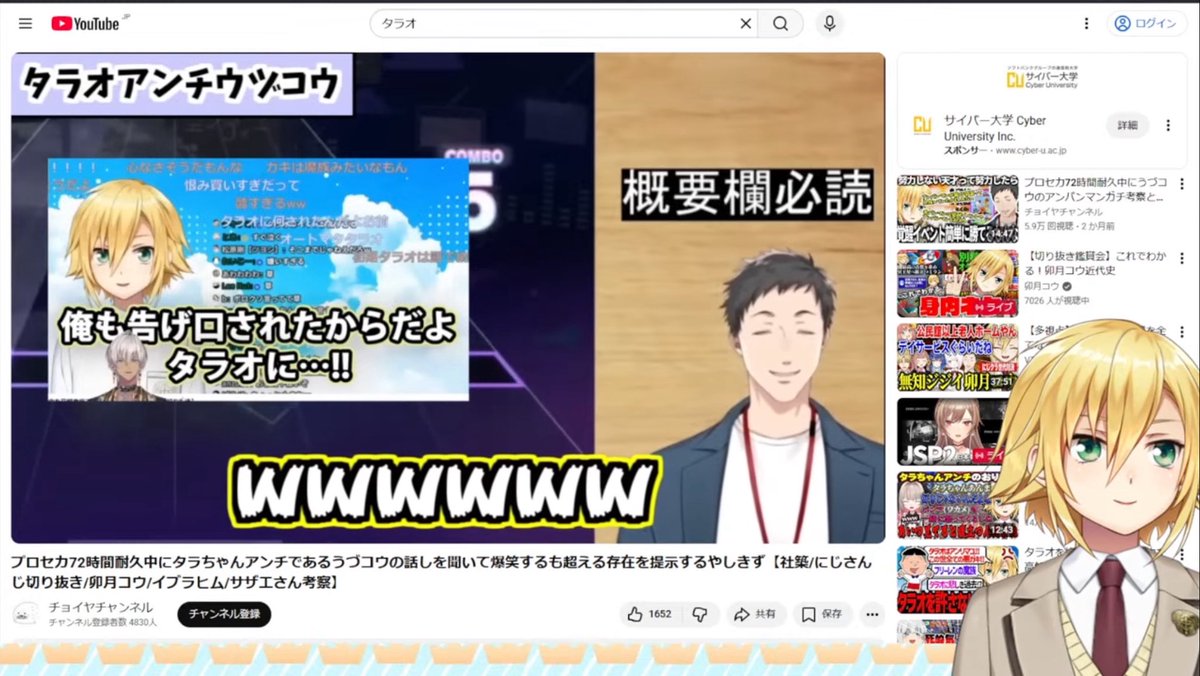
Task: Open the 無知ジジイ卯月 thumbnail 37:51
Action: [957, 355]
